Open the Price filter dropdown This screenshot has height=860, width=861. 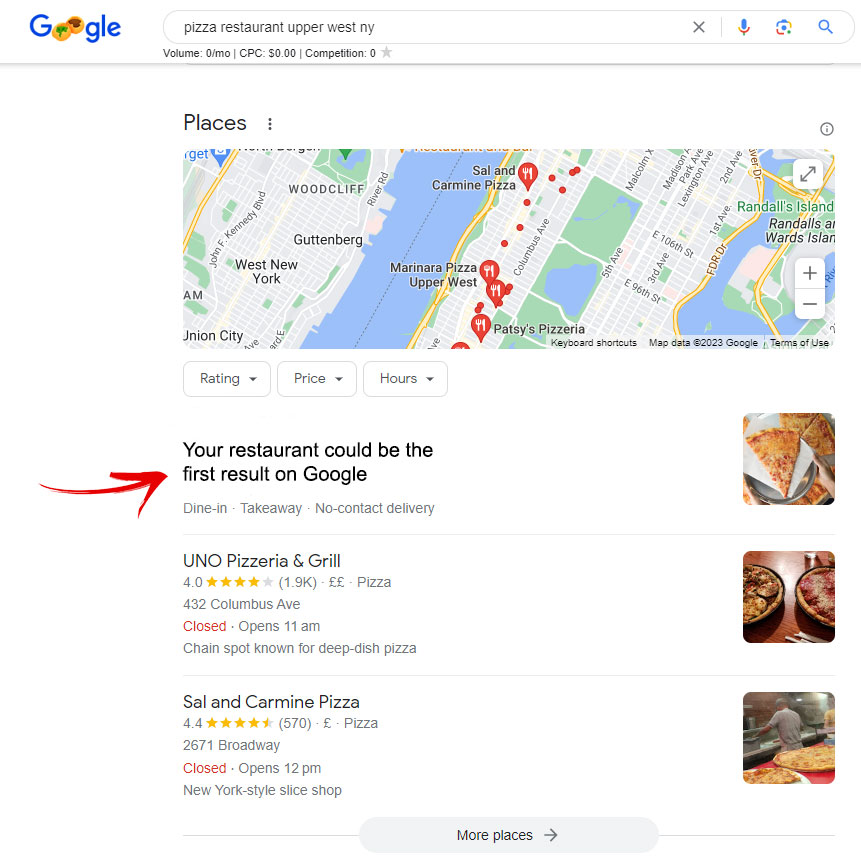(x=317, y=378)
